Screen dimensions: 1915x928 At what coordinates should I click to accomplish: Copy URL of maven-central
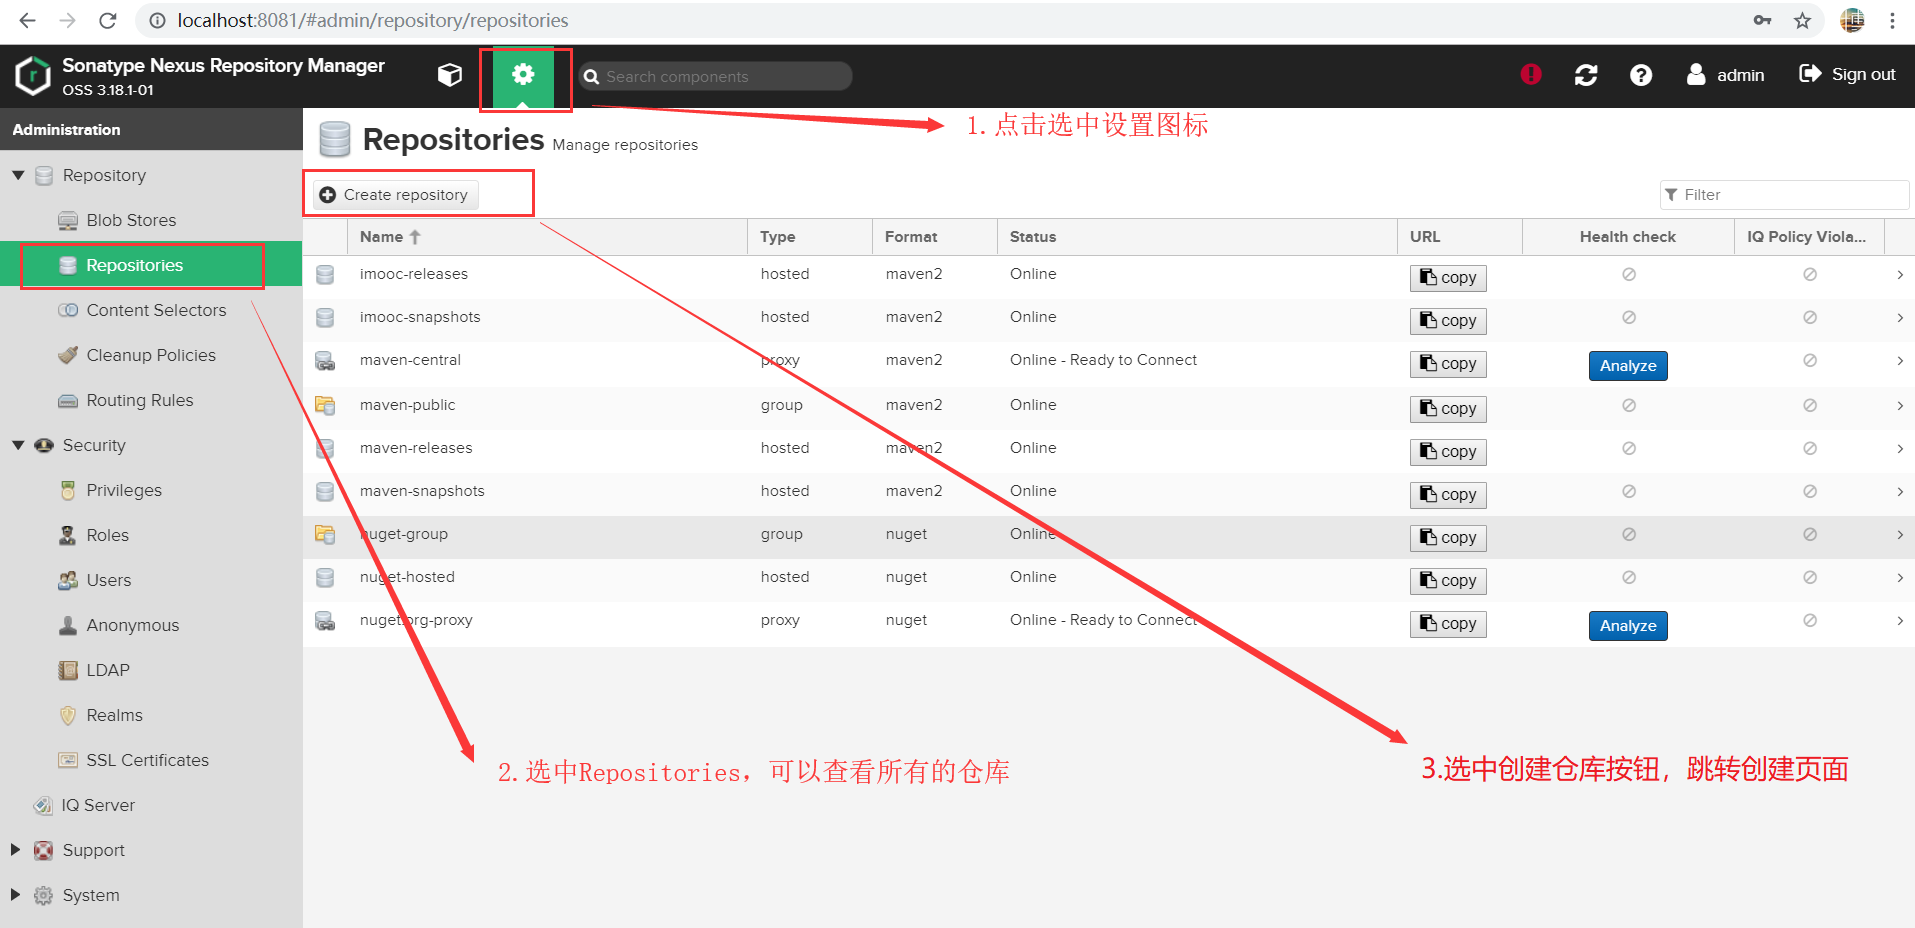pyautogui.click(x=1448, y=364)
